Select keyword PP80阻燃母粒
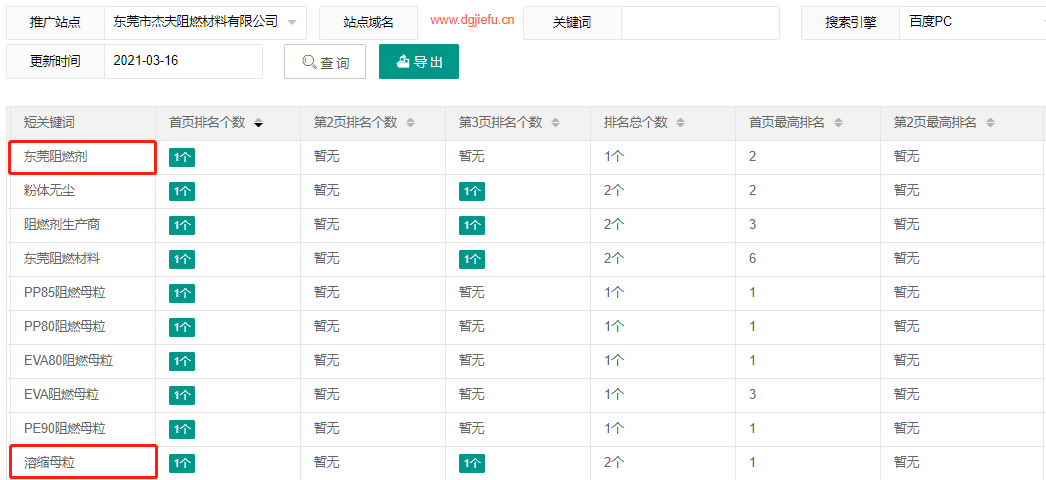 pos(65,327)
